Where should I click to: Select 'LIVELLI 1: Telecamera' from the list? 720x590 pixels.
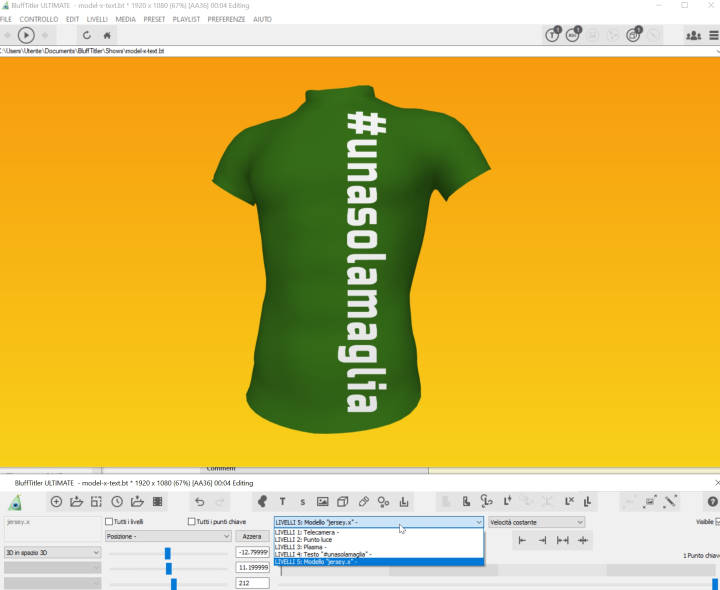[379, 533]
